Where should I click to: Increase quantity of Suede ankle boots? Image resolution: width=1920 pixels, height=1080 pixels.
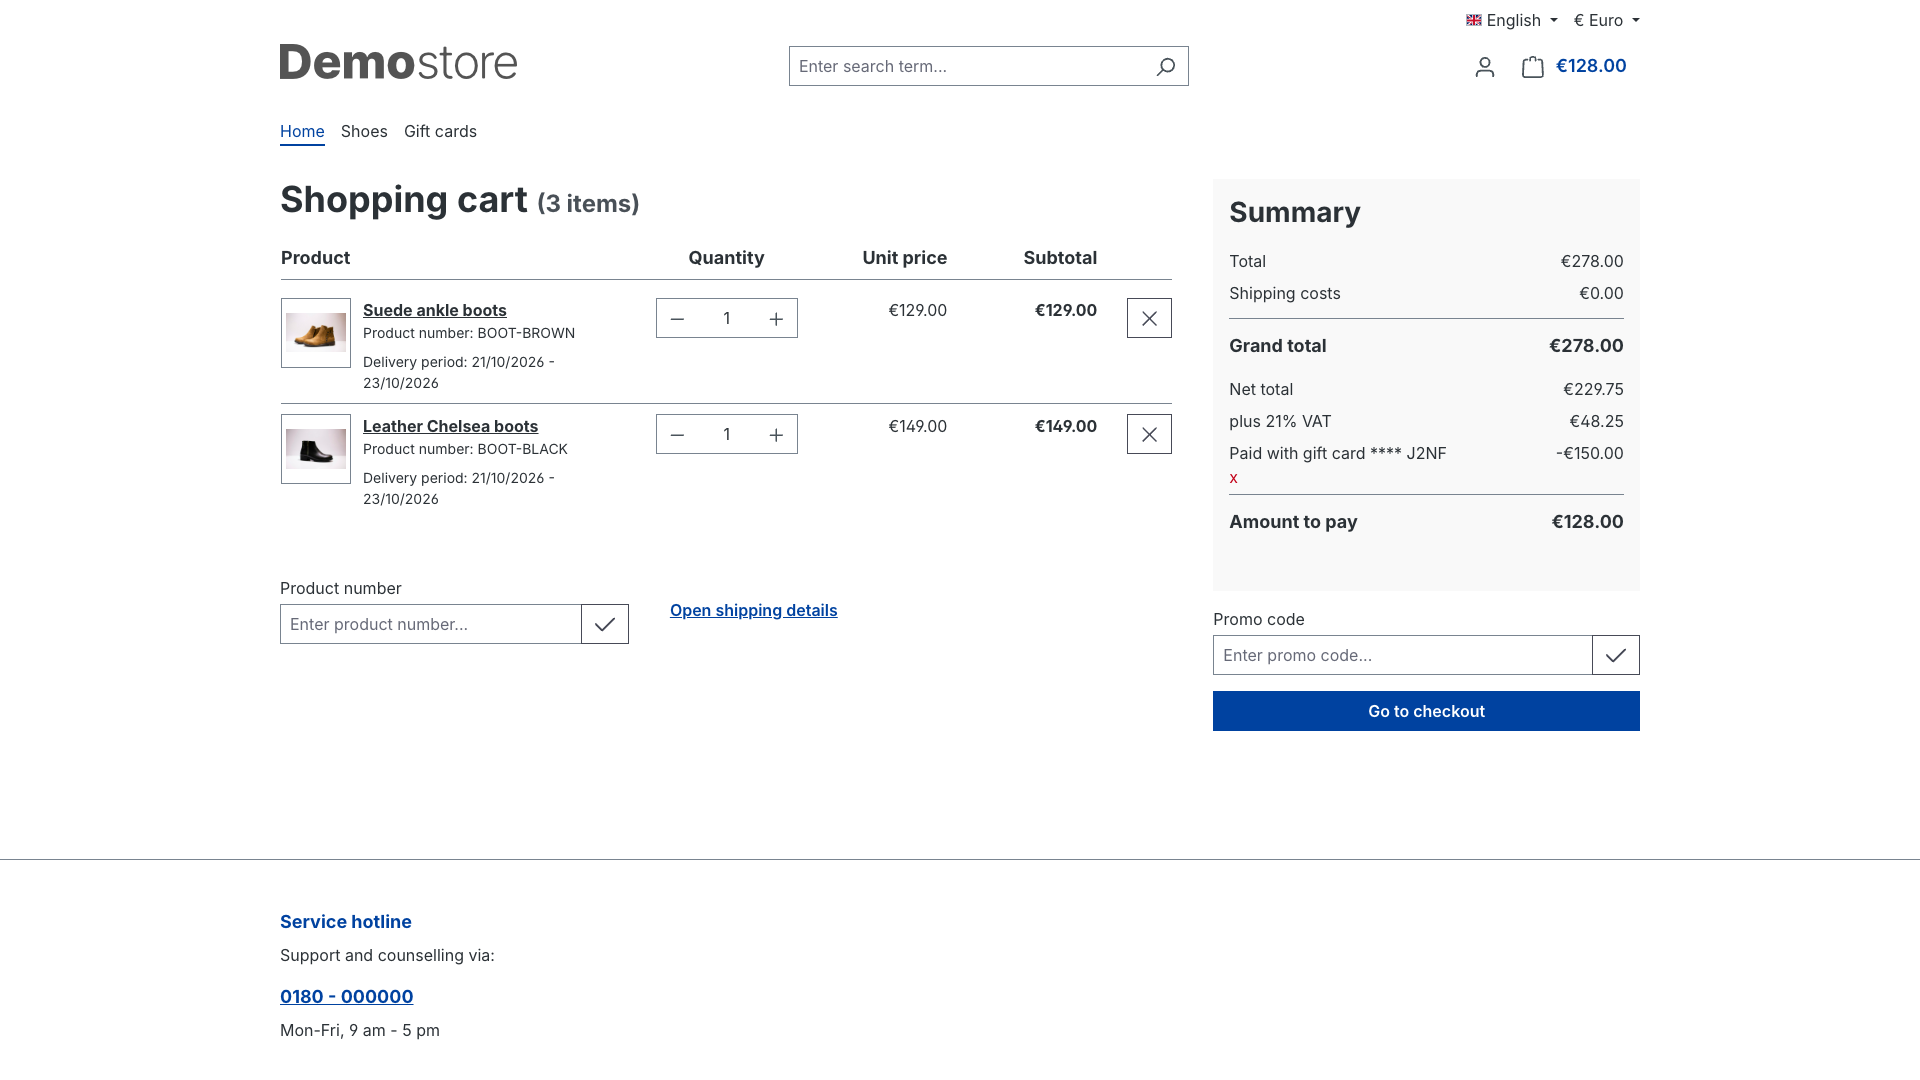[776, 318]
